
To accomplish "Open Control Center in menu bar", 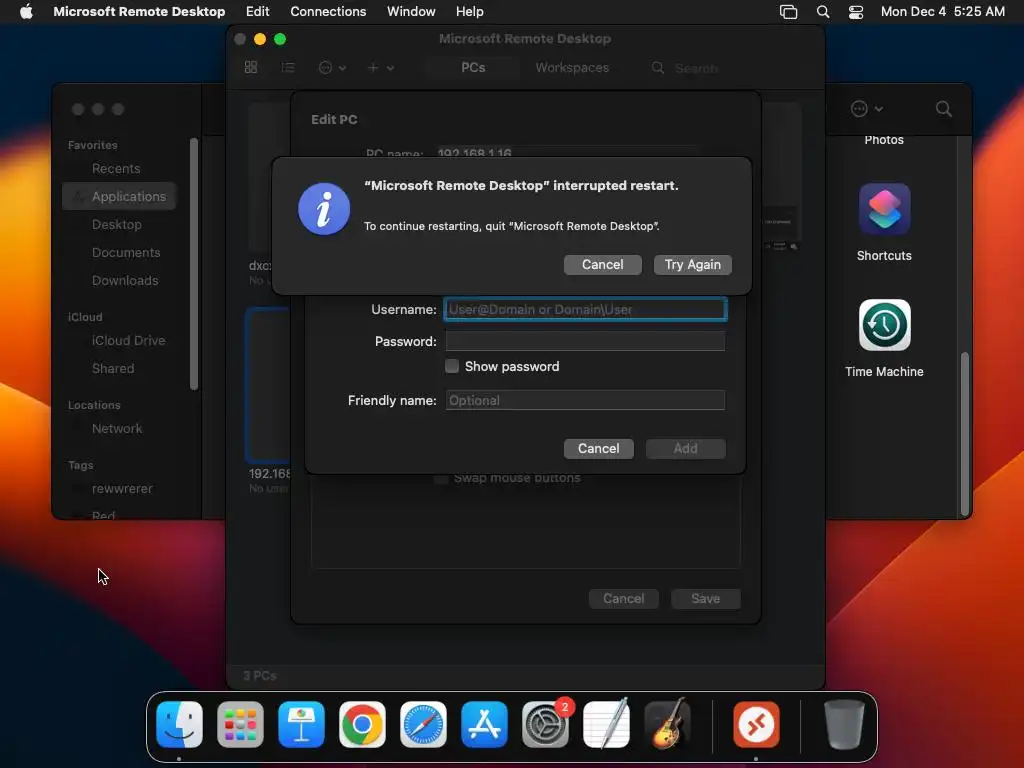I will tap(856, 12).
